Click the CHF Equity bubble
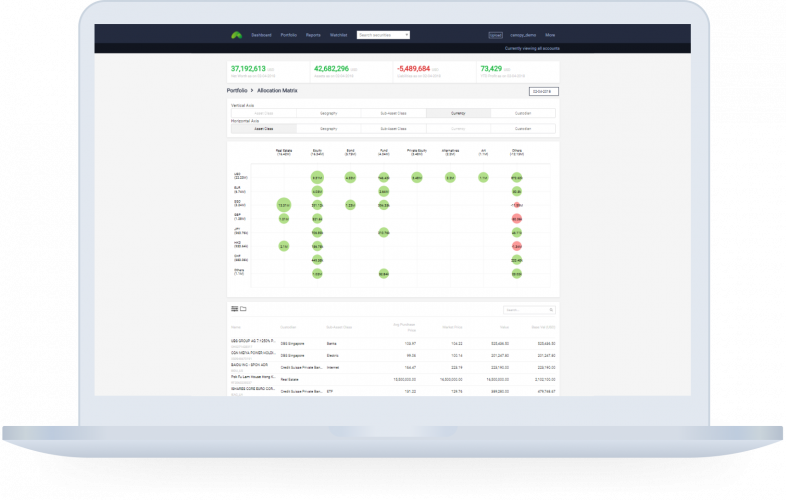This screenshot has width=786, height=500. click(317, 260)
